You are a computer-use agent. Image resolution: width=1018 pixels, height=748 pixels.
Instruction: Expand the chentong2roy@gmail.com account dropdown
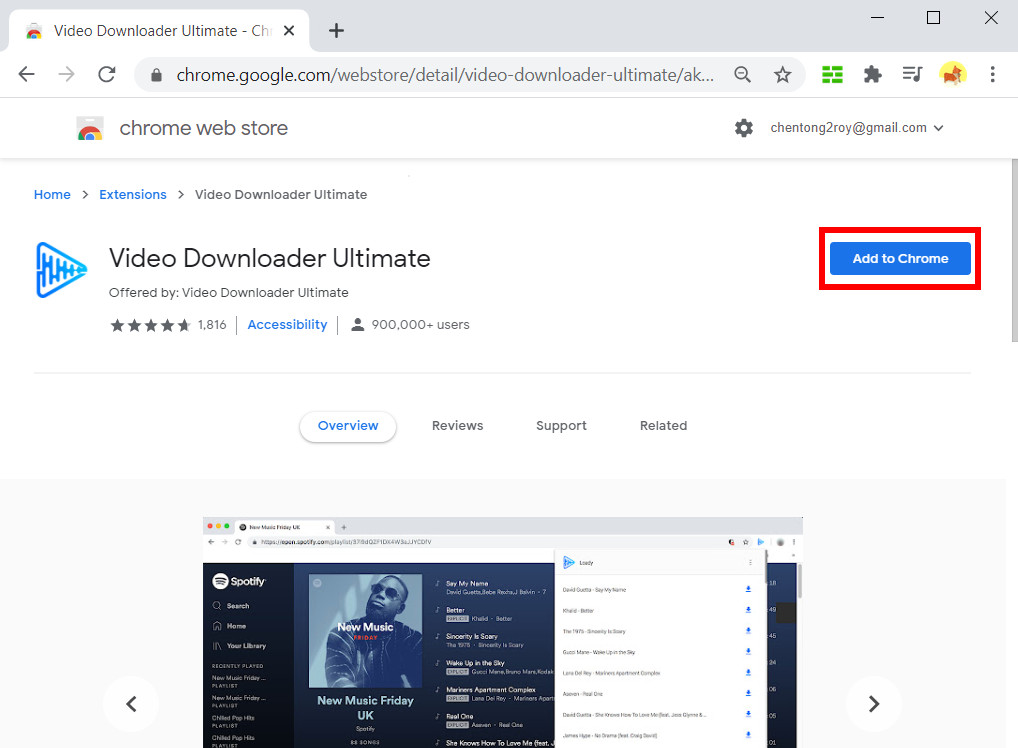click(x=856, y=128)
